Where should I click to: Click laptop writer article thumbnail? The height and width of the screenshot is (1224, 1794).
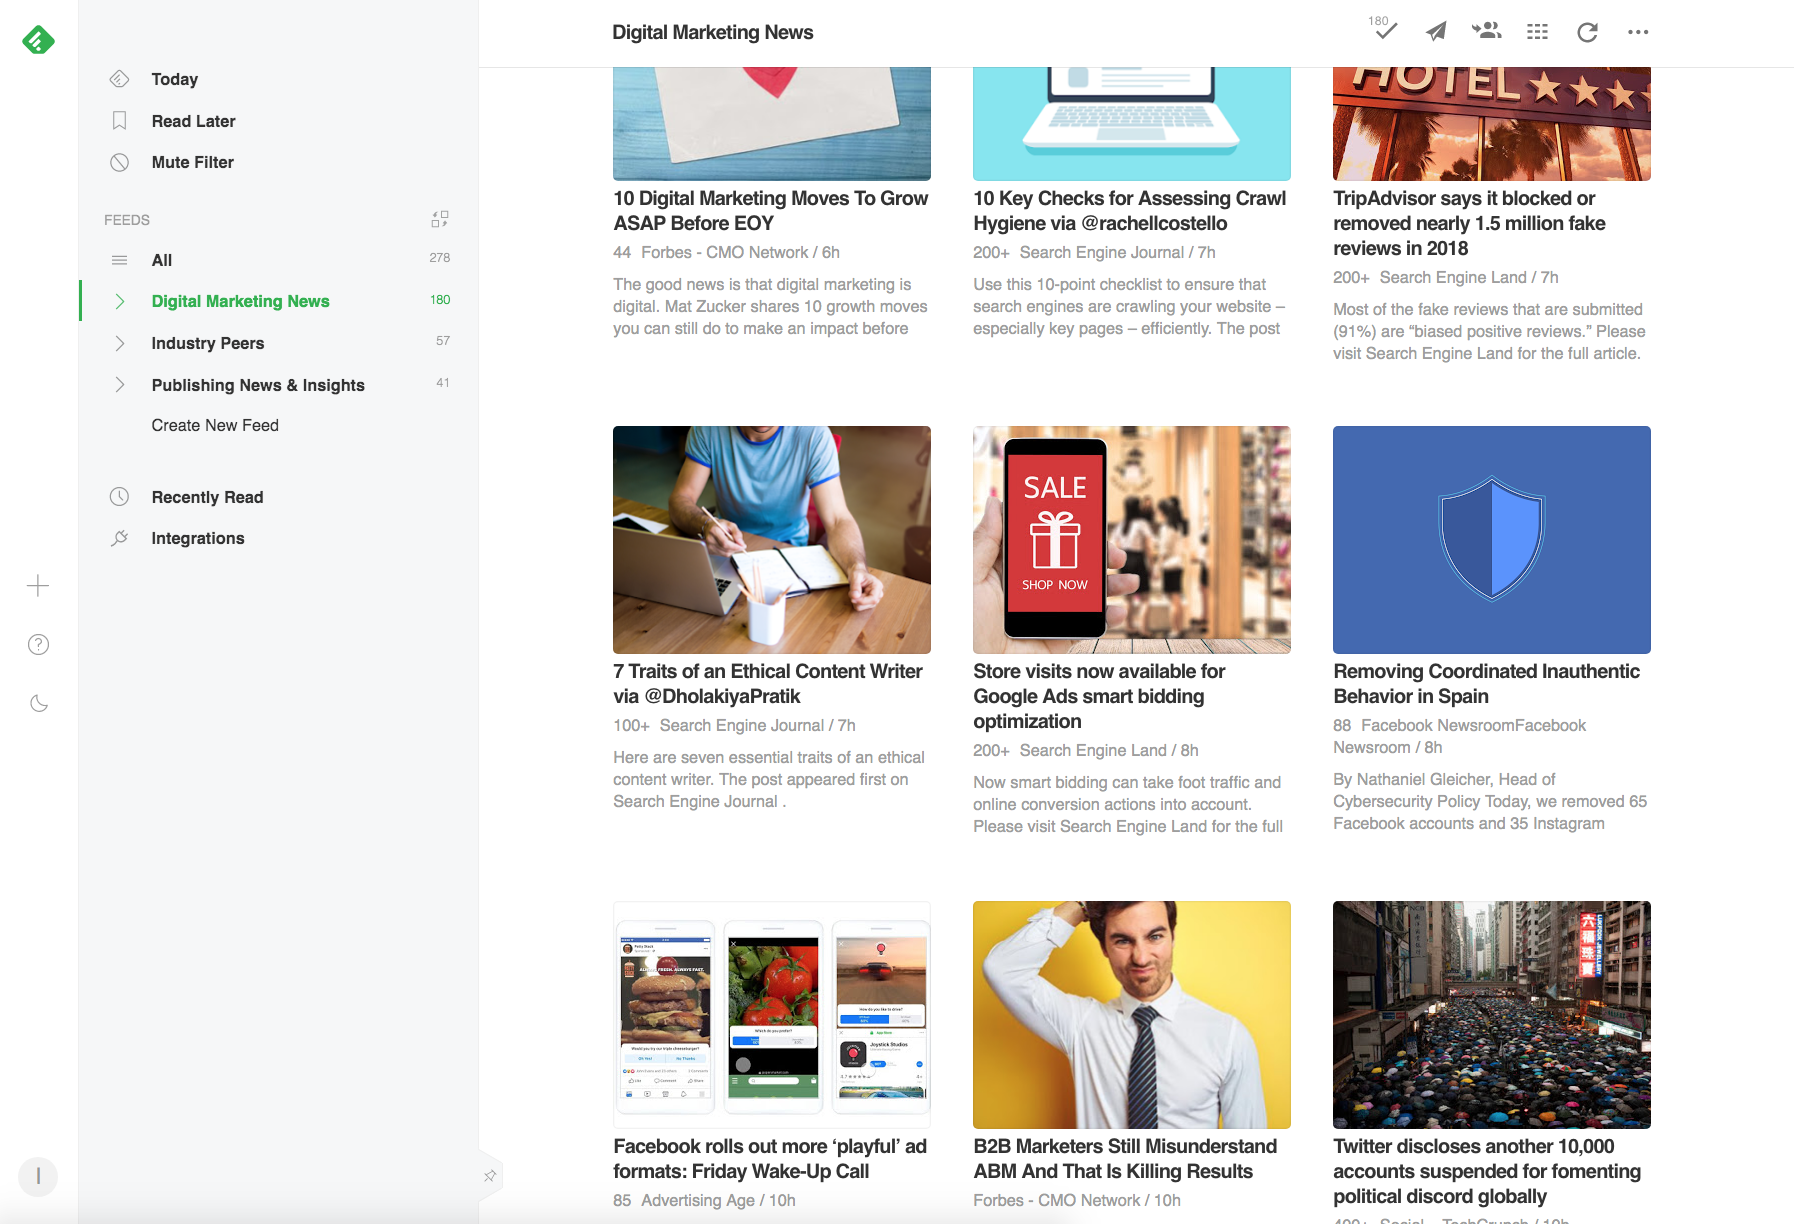[772, 540]
